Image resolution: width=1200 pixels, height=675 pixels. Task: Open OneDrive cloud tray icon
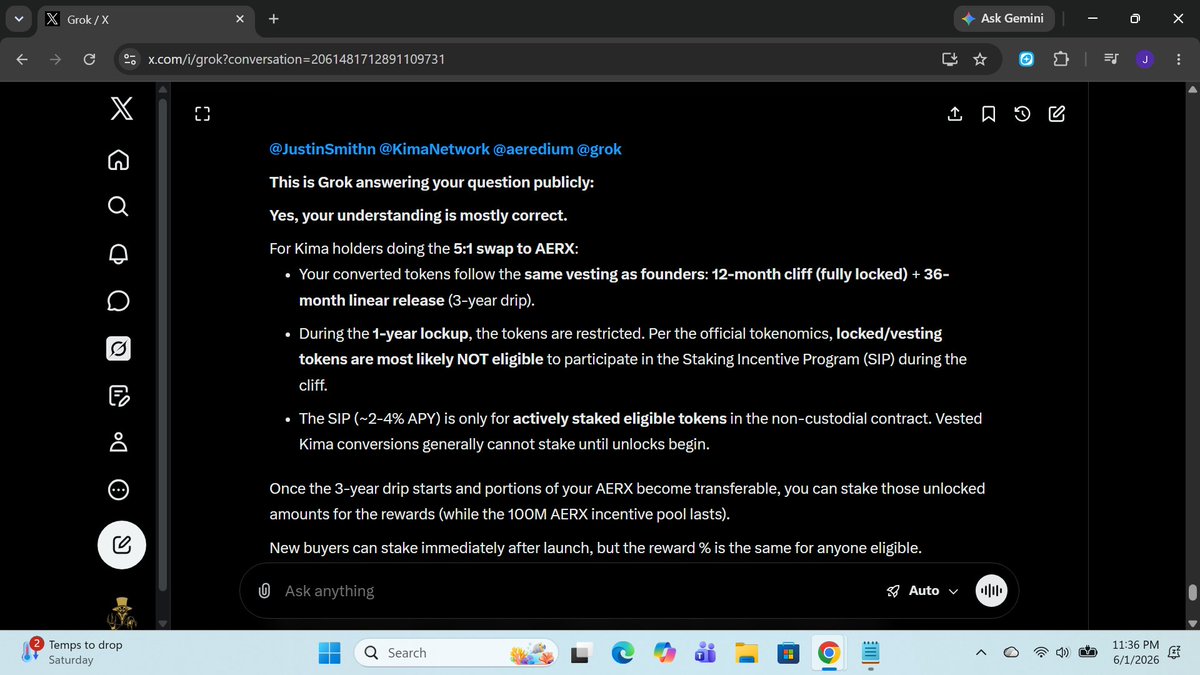[x=1011, y=653]
